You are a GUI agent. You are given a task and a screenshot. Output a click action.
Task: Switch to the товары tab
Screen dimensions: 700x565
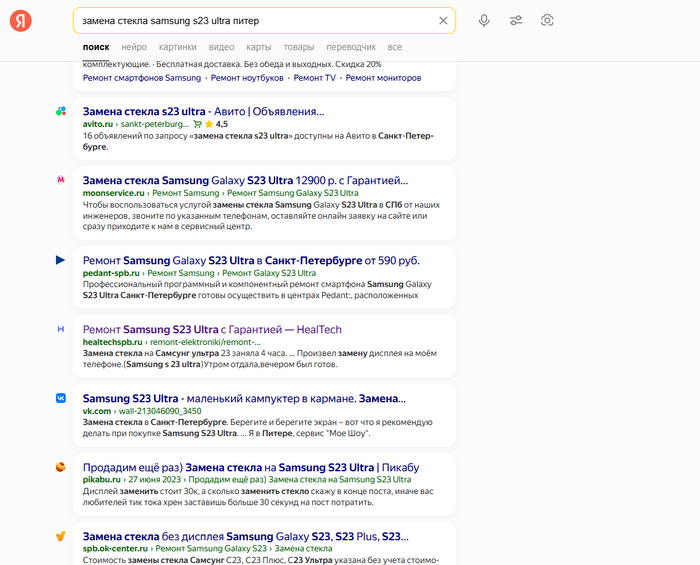tap(299, 47)
